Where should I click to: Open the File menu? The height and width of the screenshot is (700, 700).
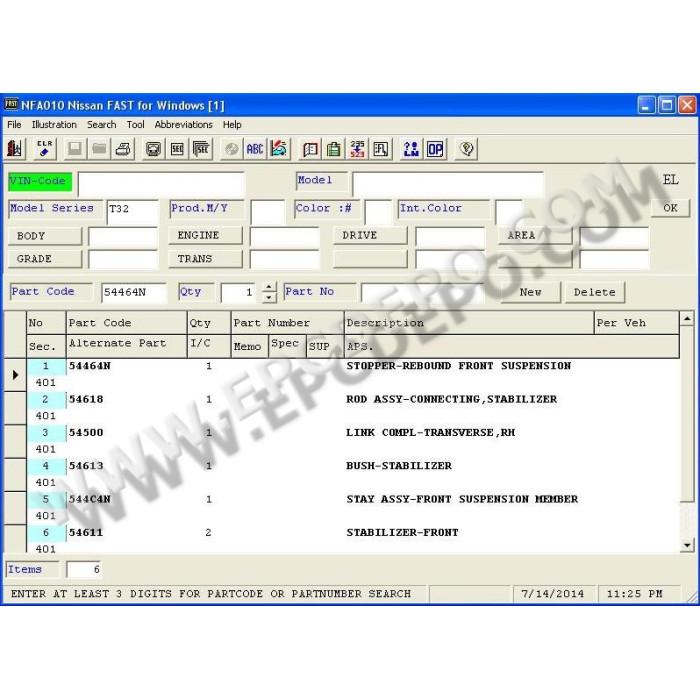(14, 125)
